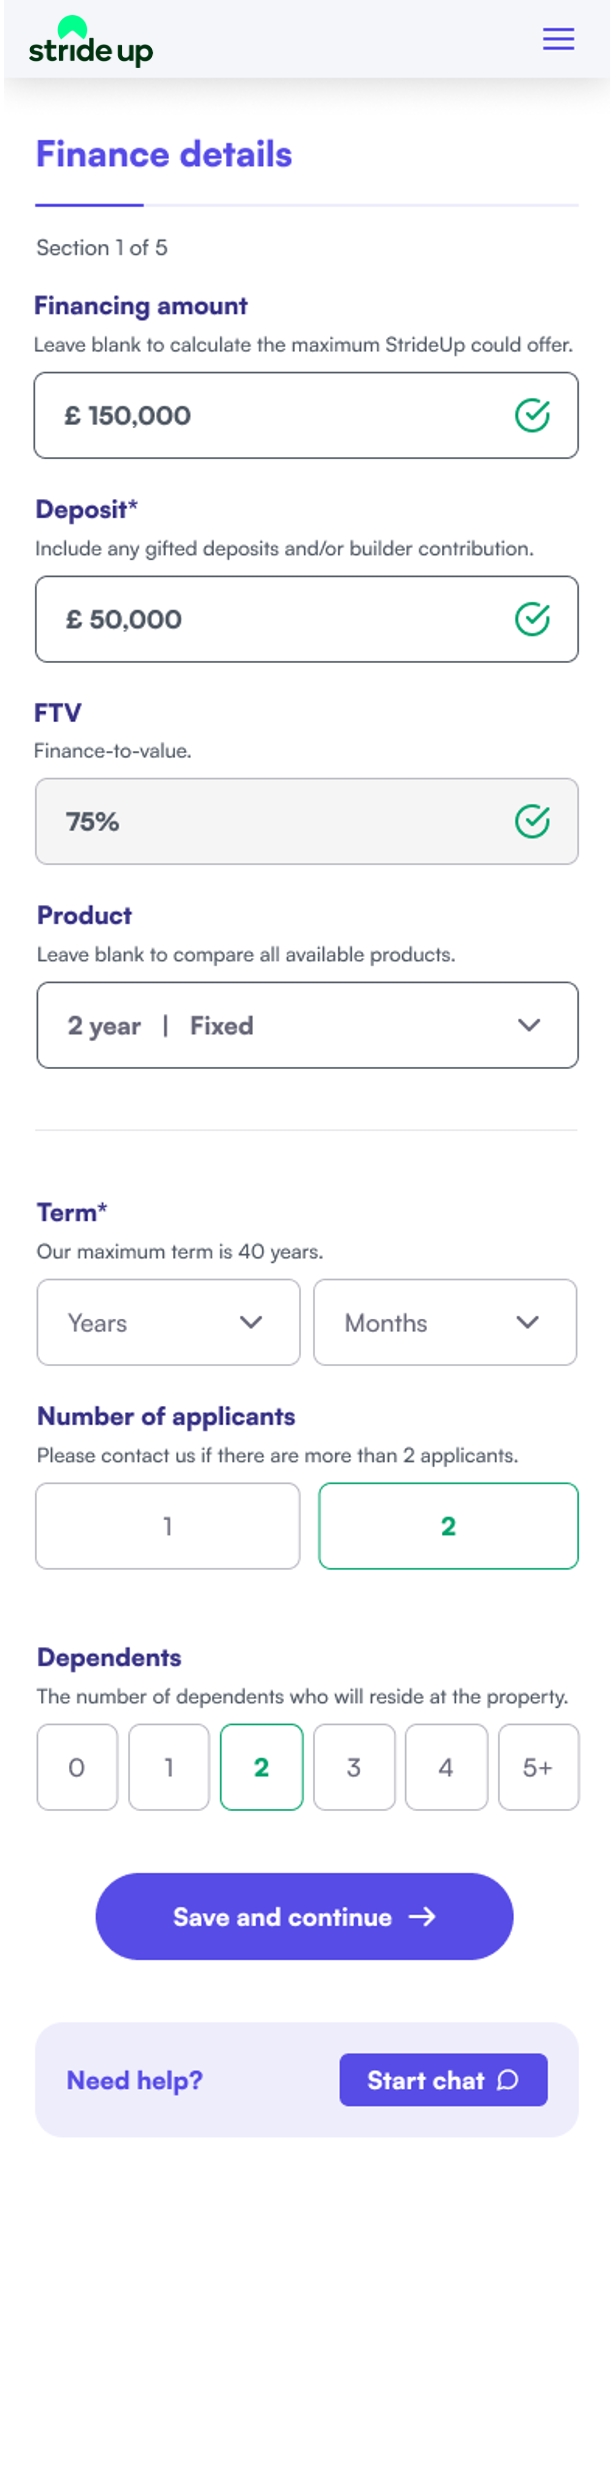Click the StrideUp logo
This screenshot has height=2475, width=614.
pyautogui.click(x=91, y=43)
